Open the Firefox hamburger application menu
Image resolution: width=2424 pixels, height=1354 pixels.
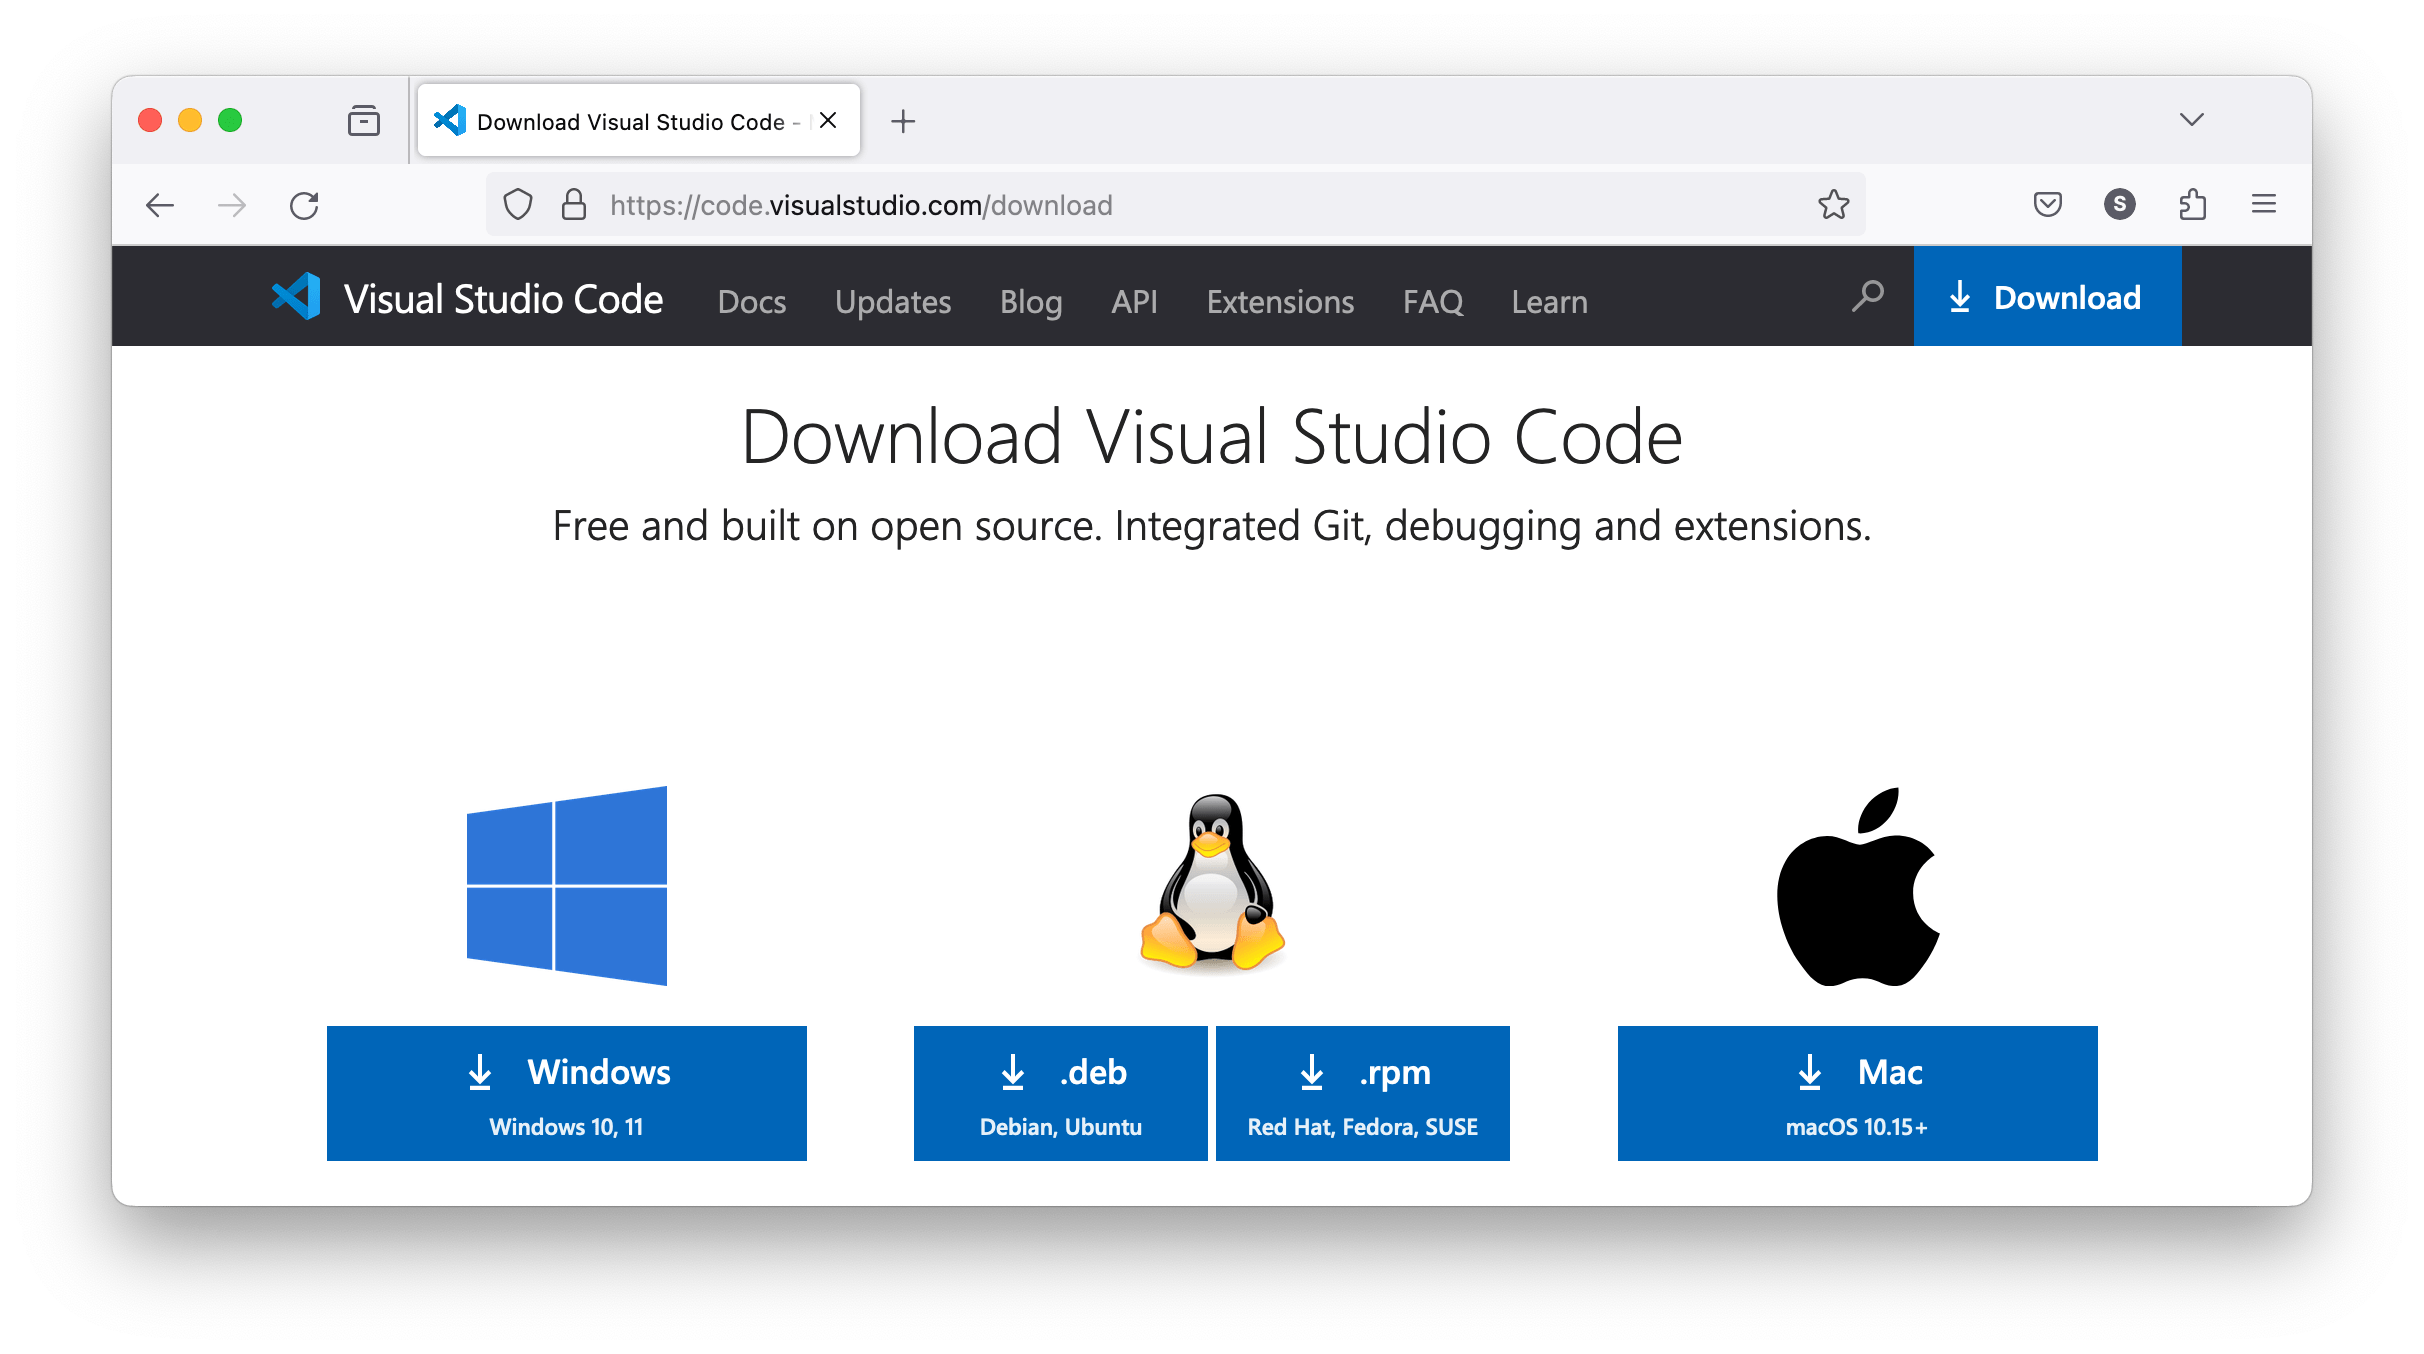tap(2264, 205)
